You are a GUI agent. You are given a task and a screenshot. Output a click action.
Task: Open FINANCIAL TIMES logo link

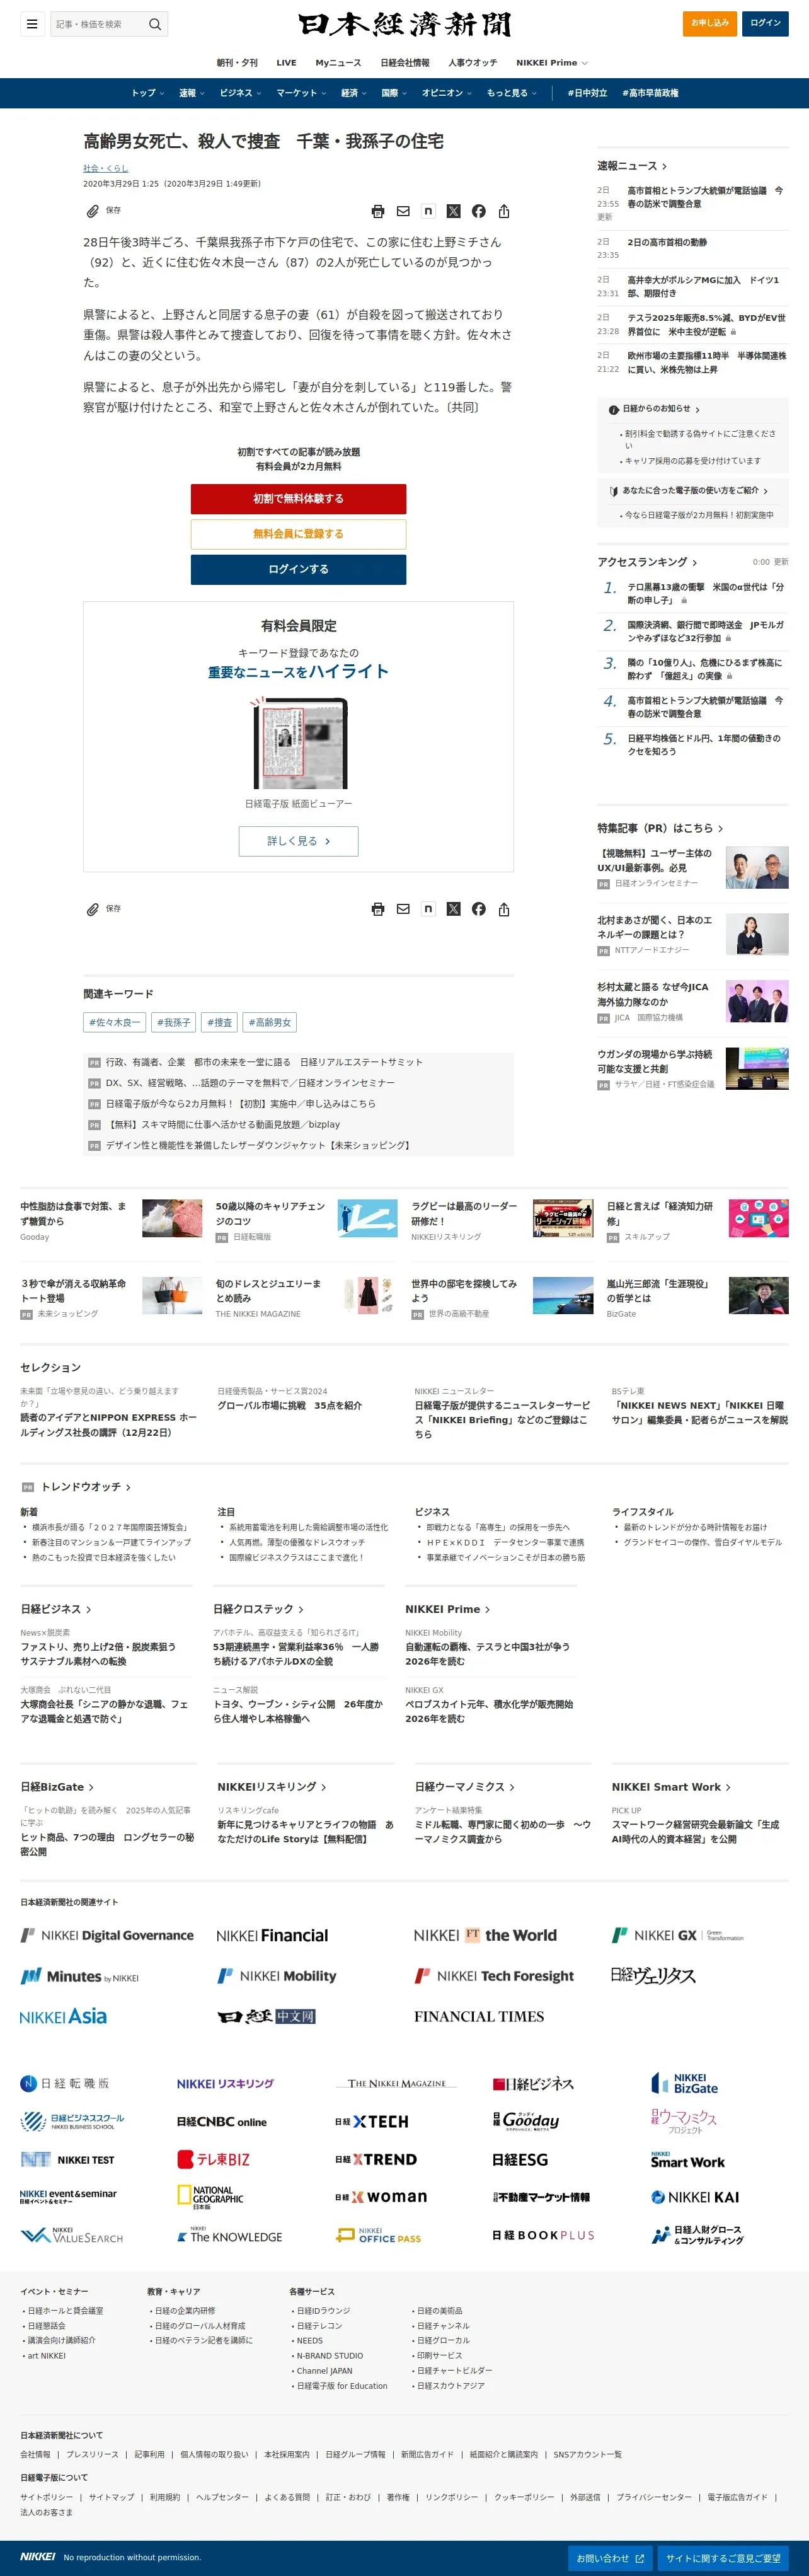click(479, 2016)
